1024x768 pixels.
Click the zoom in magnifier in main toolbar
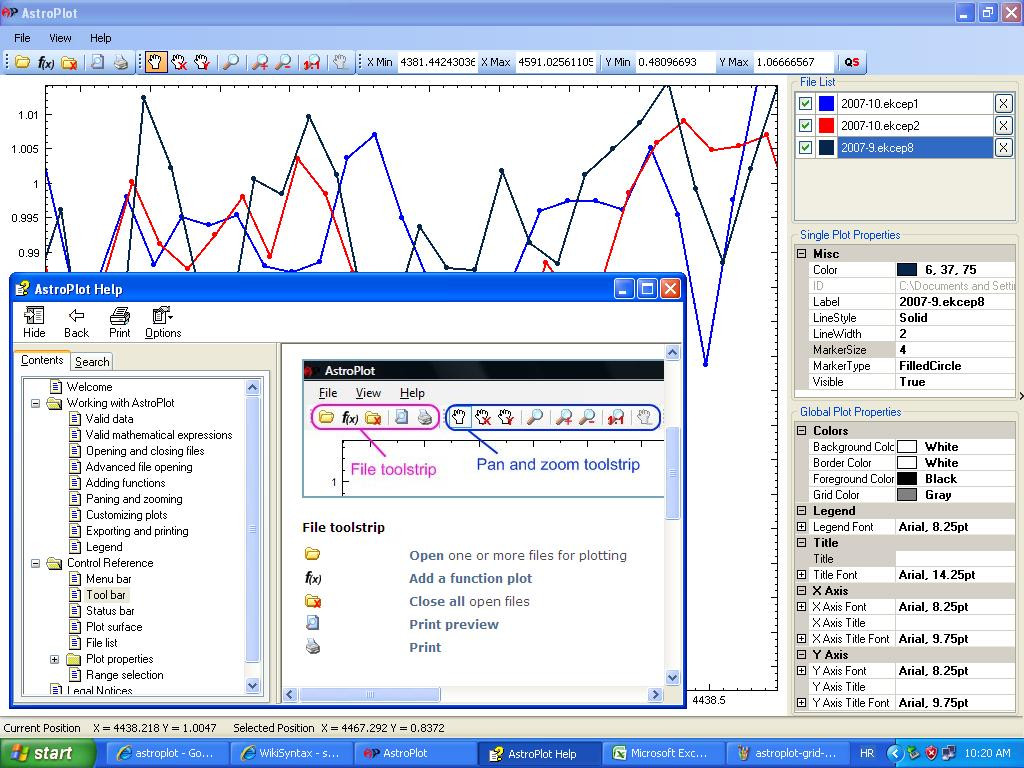[x=260, y=62]
